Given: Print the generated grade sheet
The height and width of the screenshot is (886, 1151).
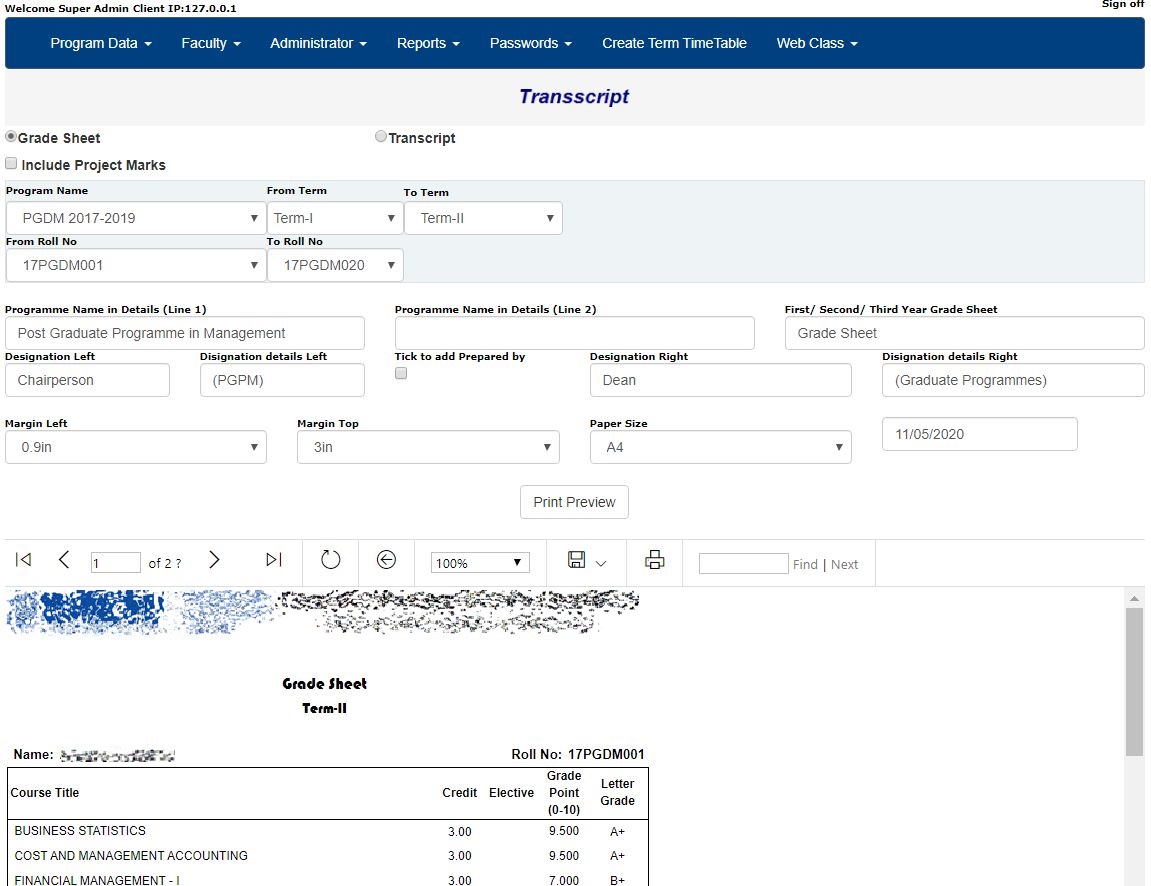Looking at the screenshot, I should click(x=654, y=561).
